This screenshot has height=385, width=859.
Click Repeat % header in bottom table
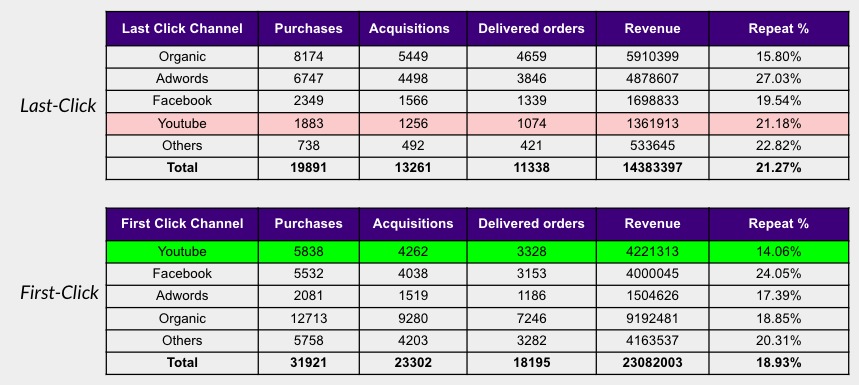(778, 223)
